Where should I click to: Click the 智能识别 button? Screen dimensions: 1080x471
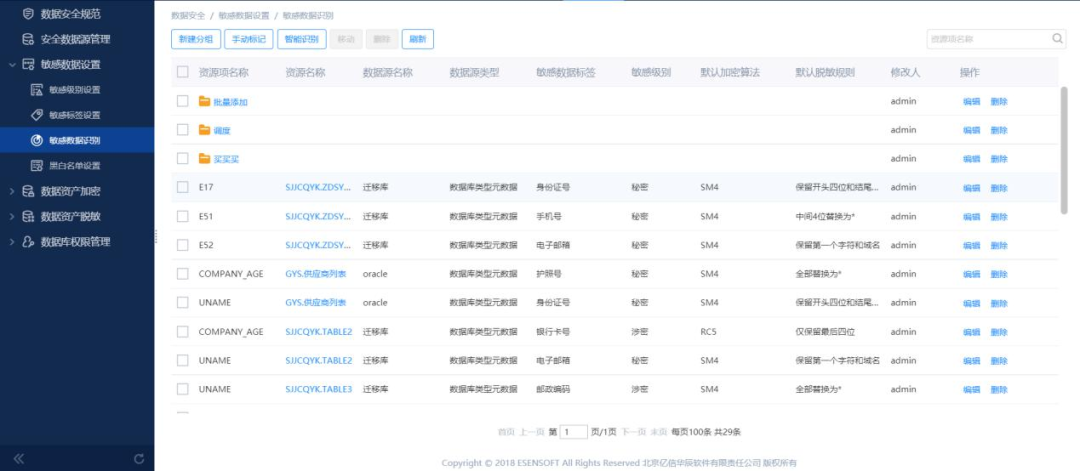[301, 39]
